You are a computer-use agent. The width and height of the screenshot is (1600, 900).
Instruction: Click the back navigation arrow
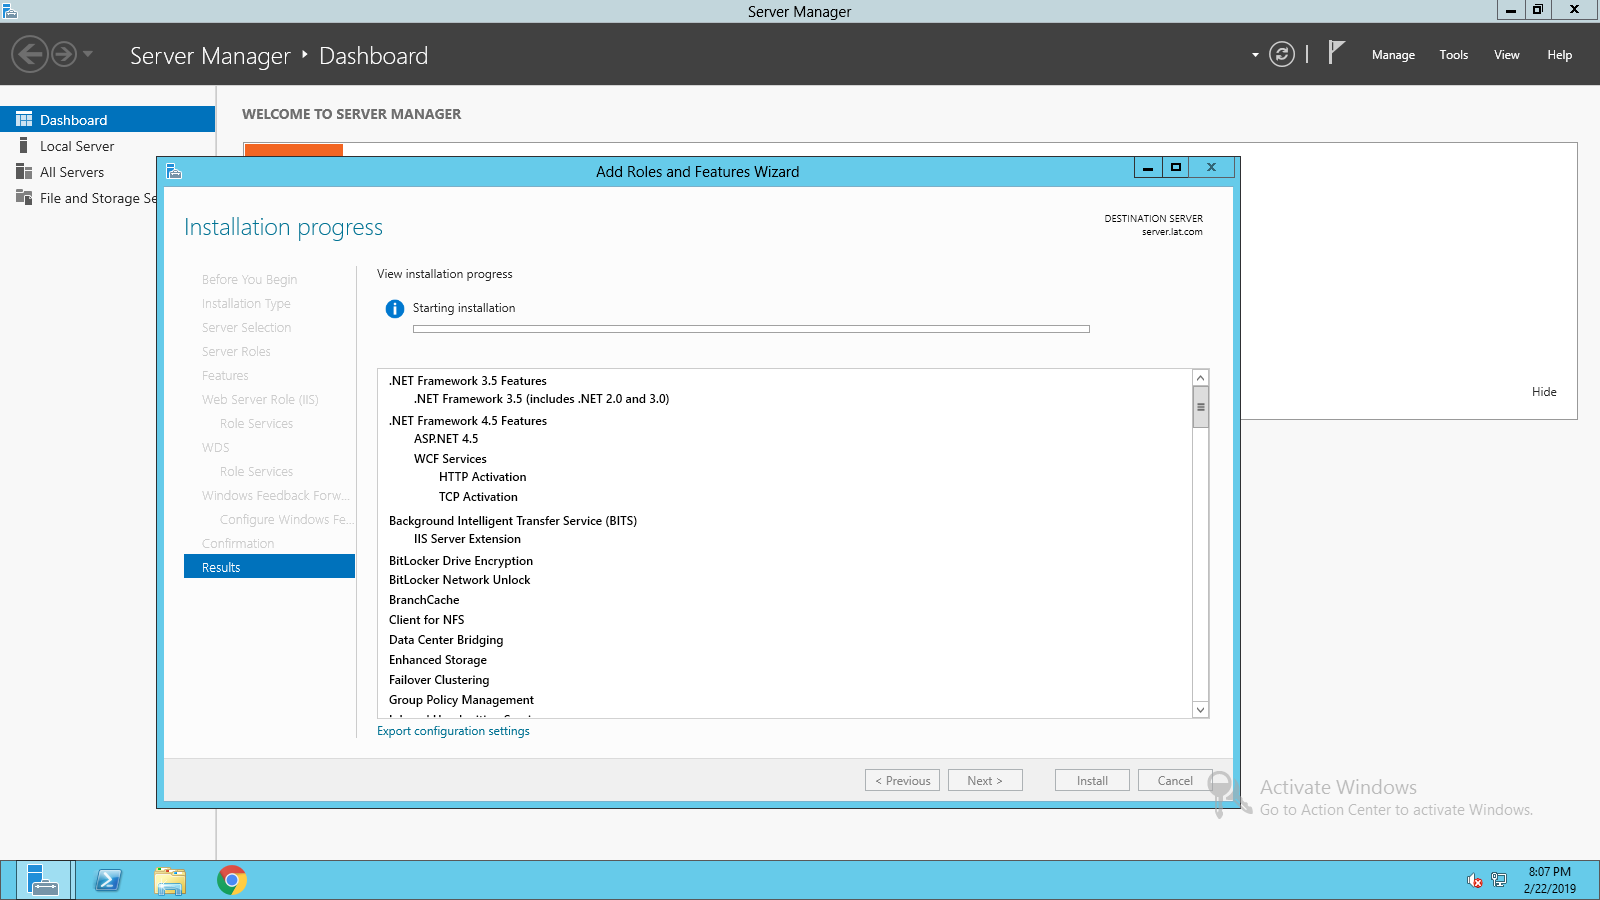pyautogui.click(x=30, y=54)
